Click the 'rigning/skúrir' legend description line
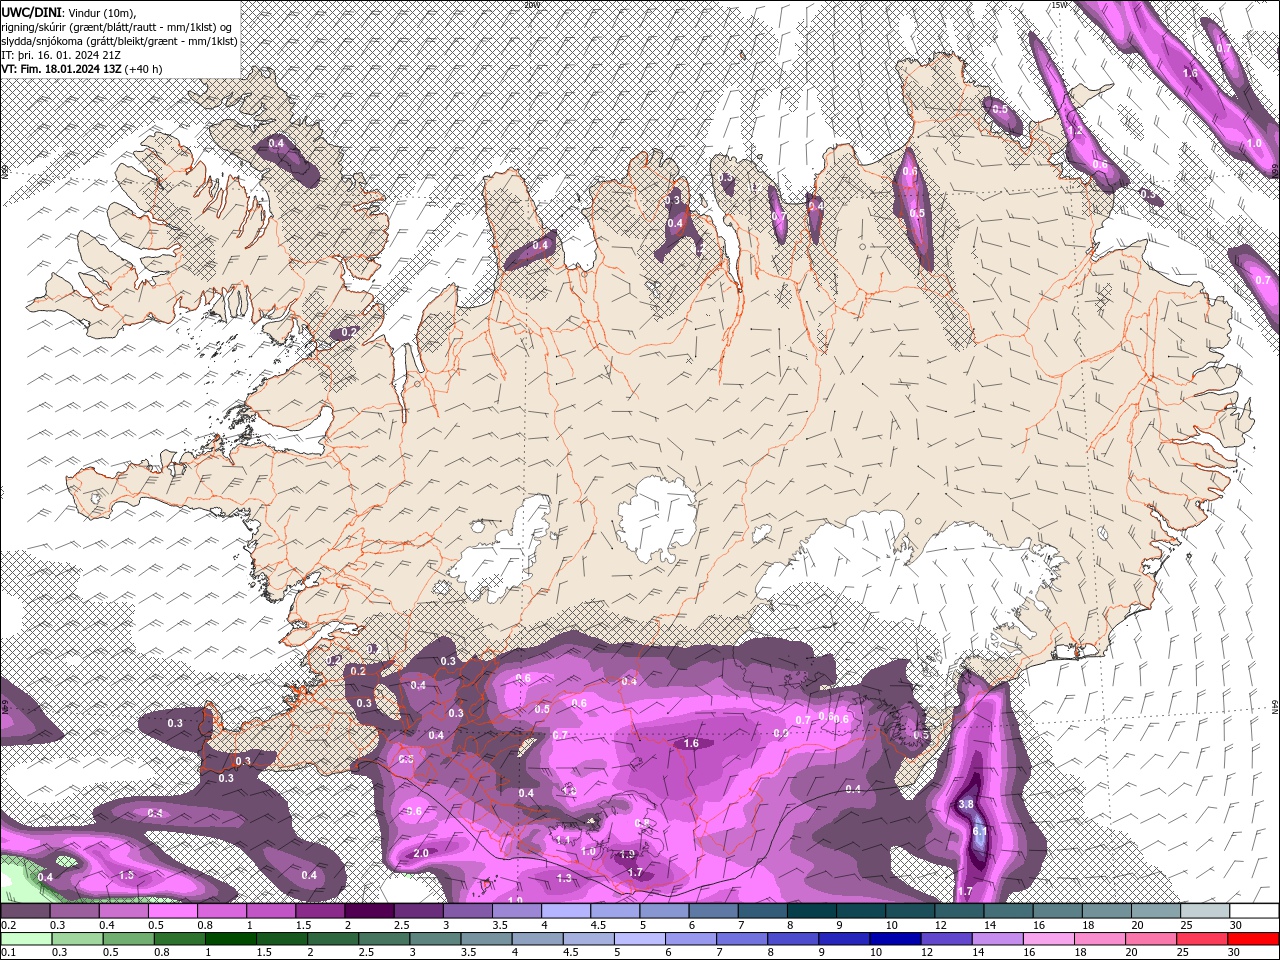The image size is (1280, 960). point(117,27)
